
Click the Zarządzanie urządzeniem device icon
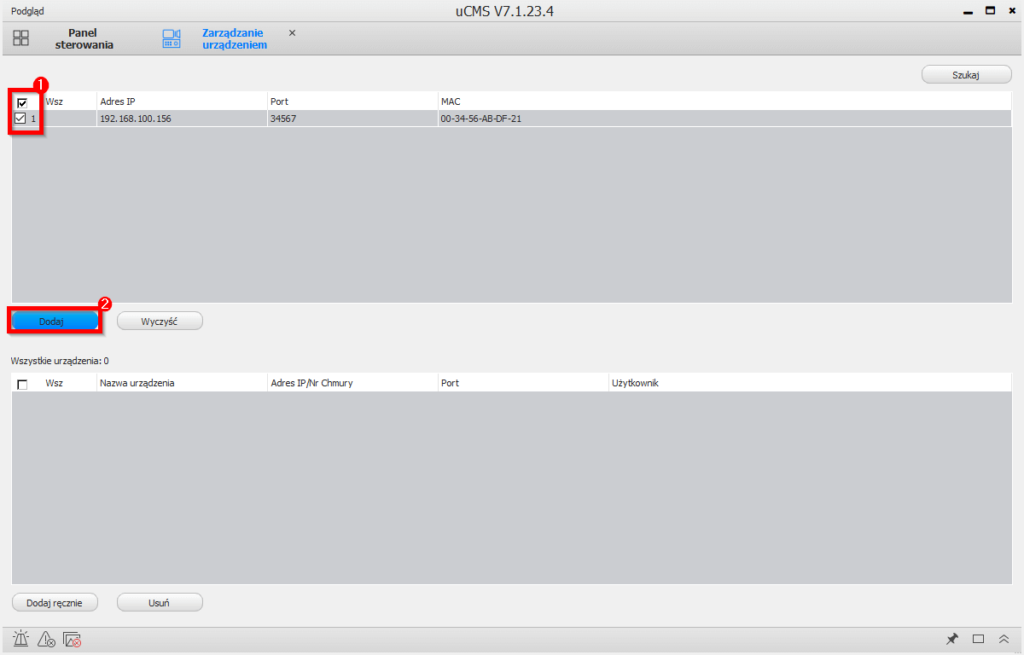point(171,38)
